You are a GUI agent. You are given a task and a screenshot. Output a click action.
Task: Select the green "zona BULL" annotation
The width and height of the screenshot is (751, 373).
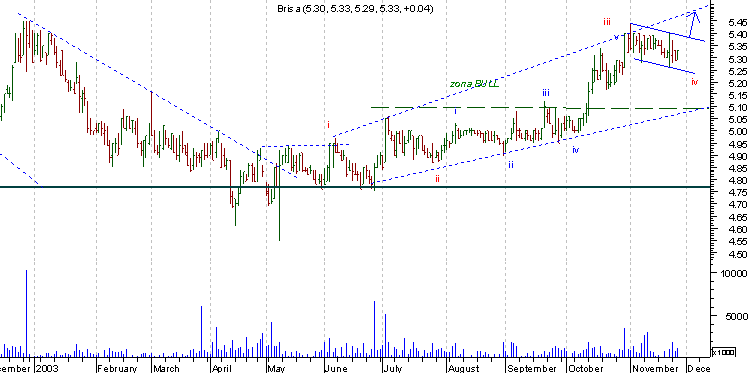coord(474,83)
